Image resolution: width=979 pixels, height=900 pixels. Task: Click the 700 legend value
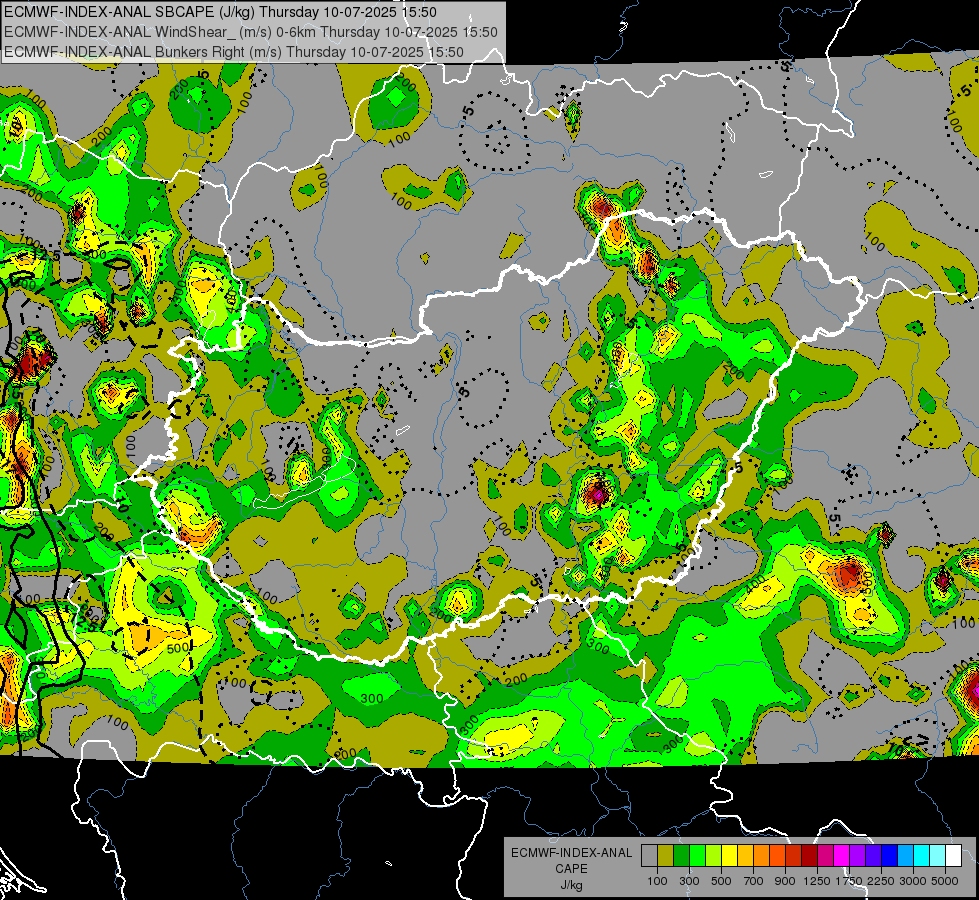click(754, 881)
